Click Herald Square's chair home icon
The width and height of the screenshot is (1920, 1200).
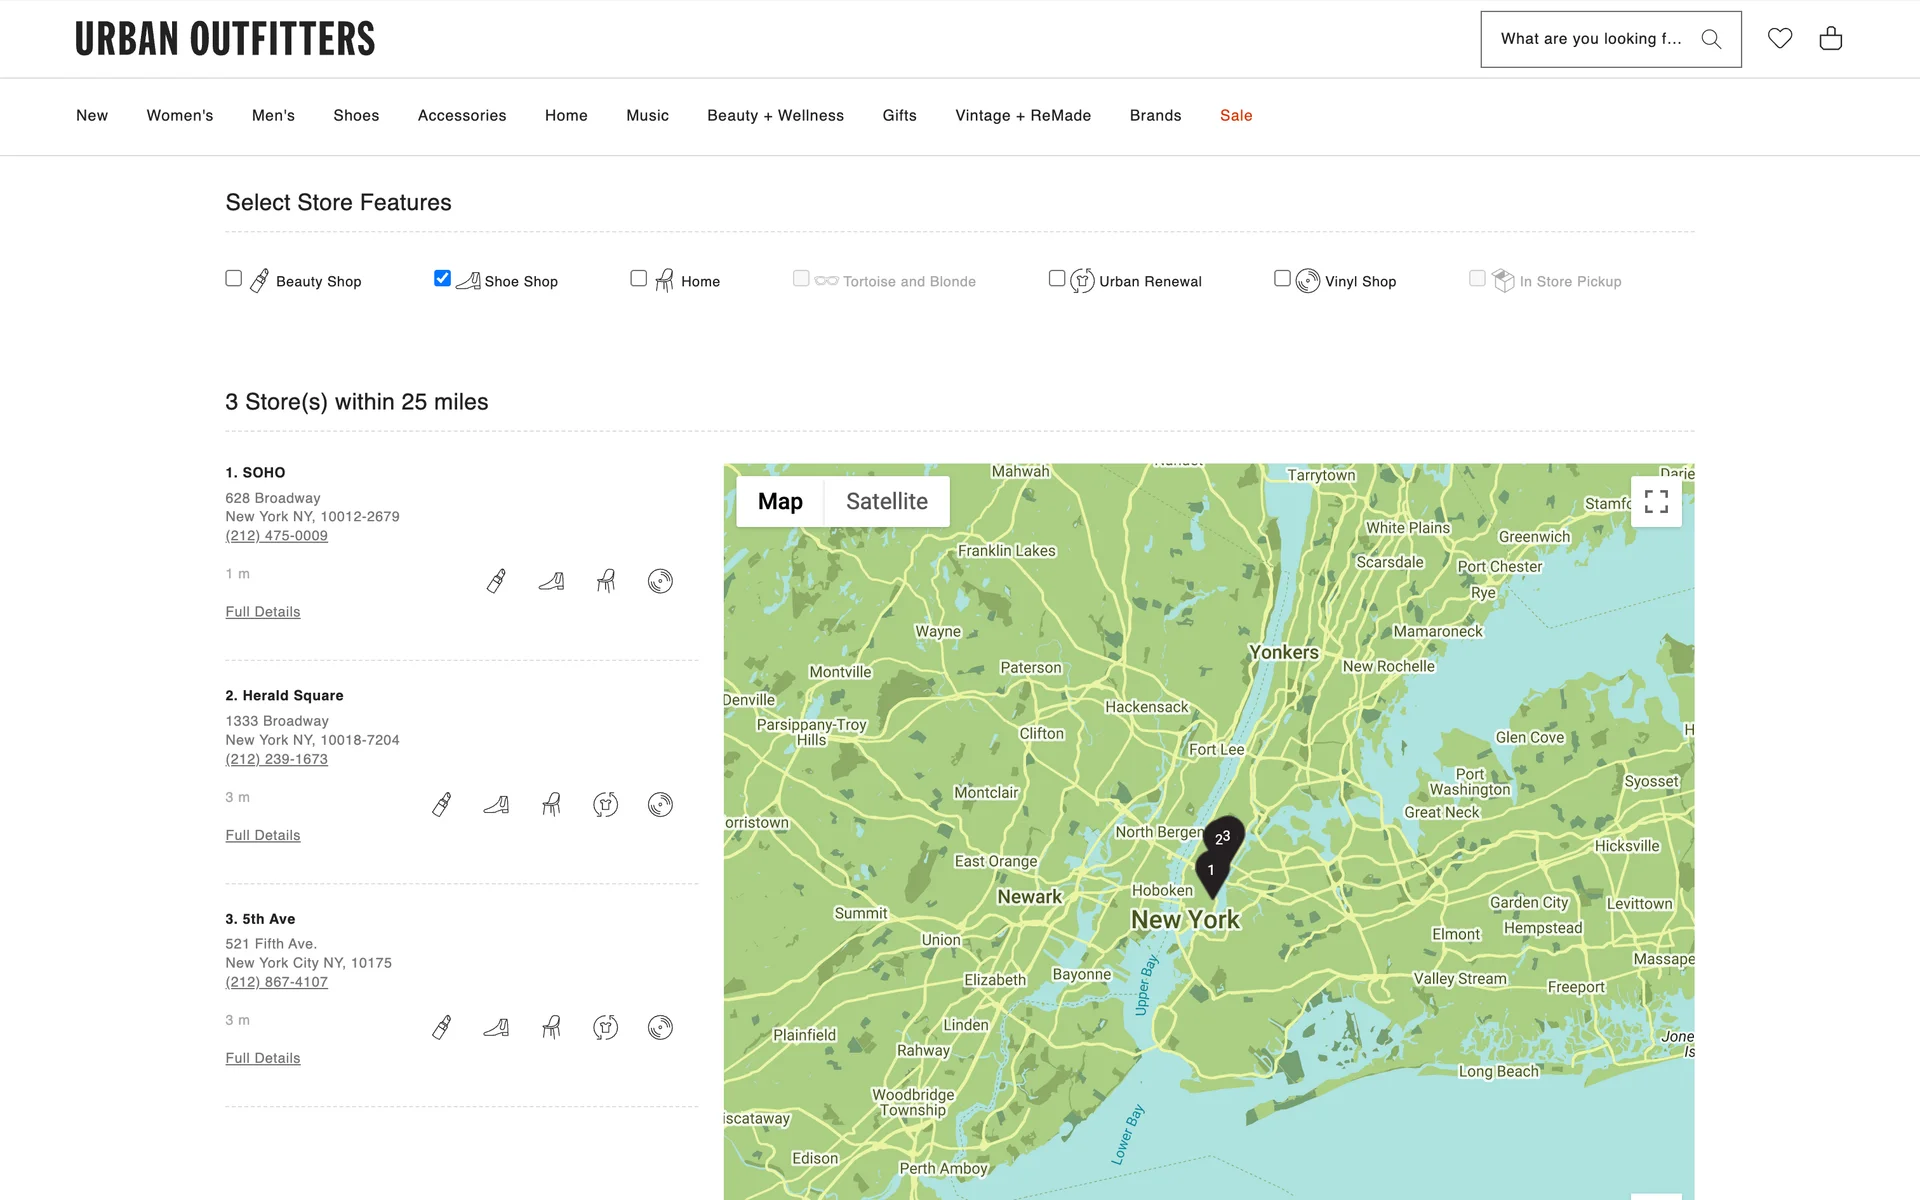[x=551, y=804]
